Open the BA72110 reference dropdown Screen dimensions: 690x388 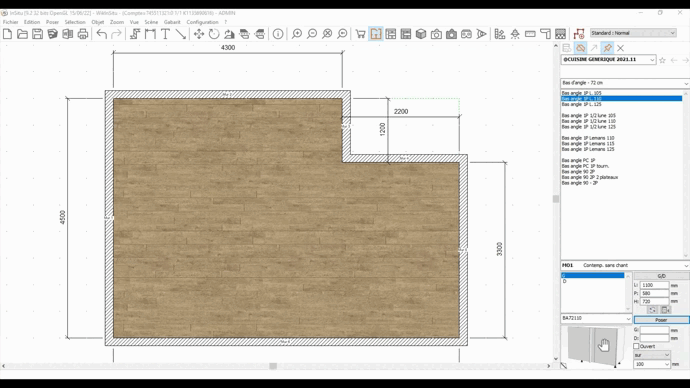click(596, 318)
